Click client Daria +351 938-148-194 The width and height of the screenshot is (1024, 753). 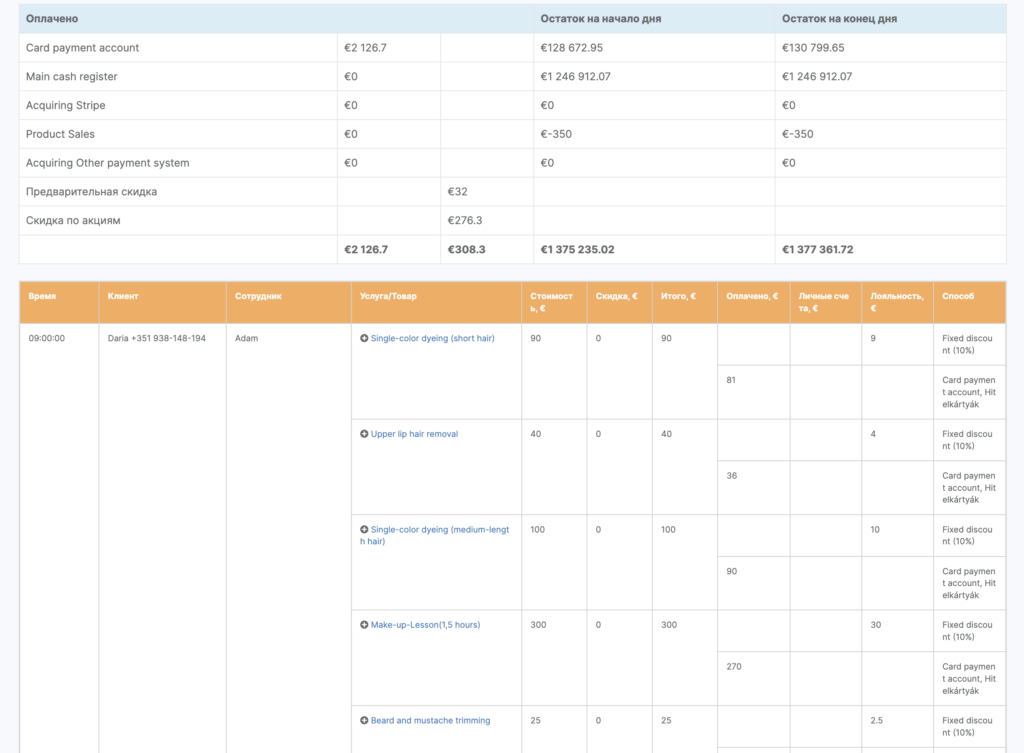click(x=157, y=338)
